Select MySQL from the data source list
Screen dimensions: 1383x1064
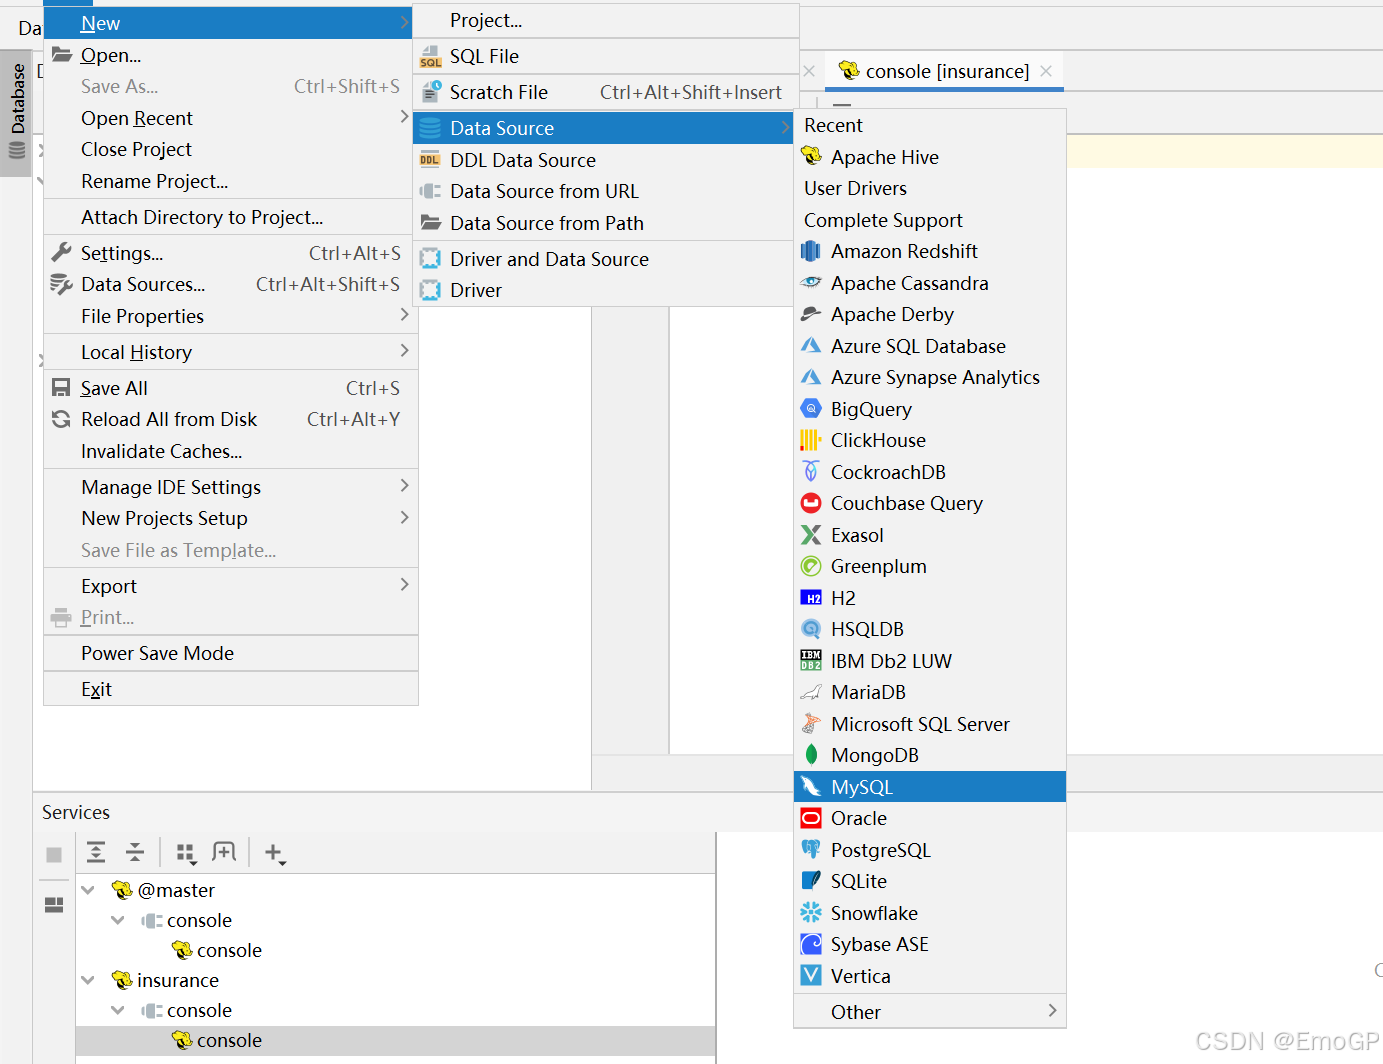[x=930, y=787]
